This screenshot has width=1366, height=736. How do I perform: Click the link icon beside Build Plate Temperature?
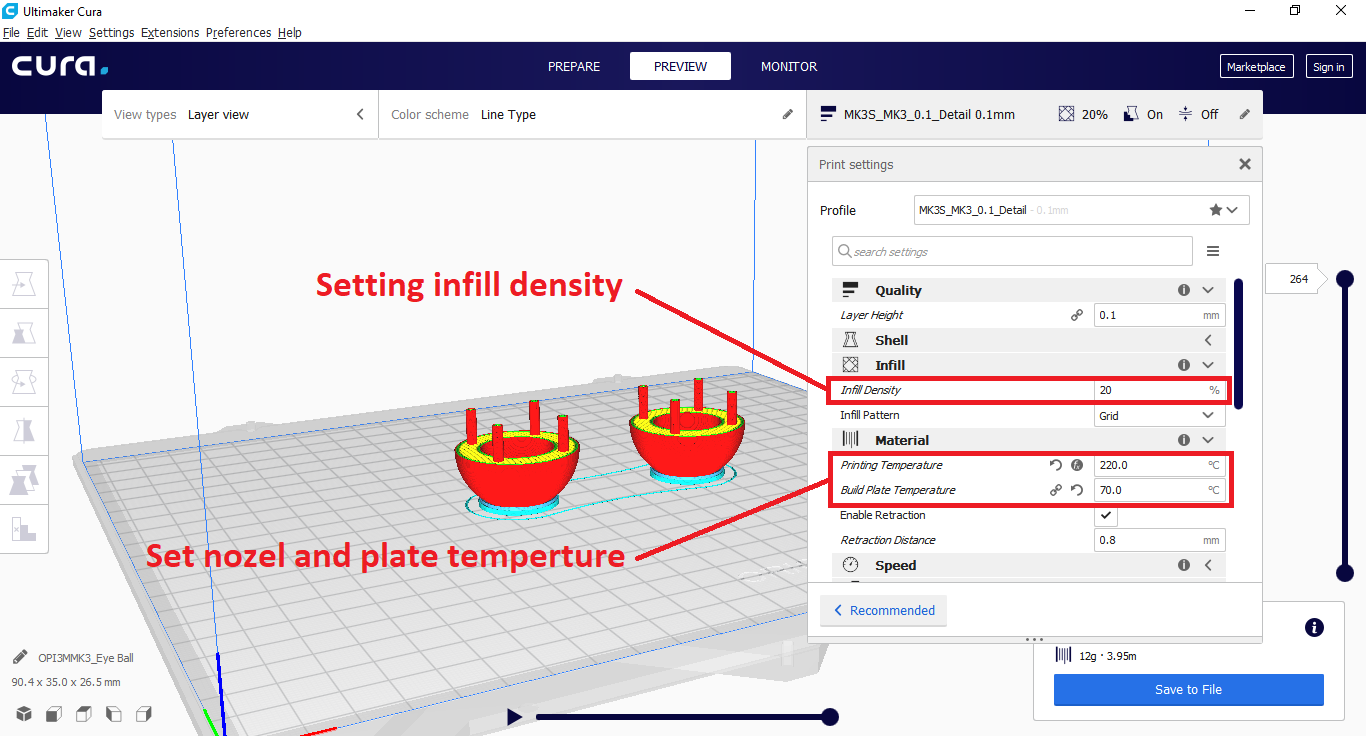point(1056,490)
